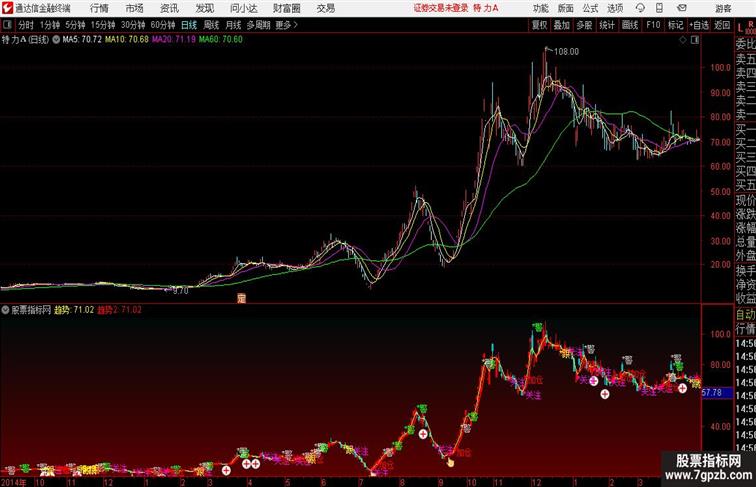Click the 统计 statistics toolbar button
Screen dimensions: 756x487
point(607,25)
